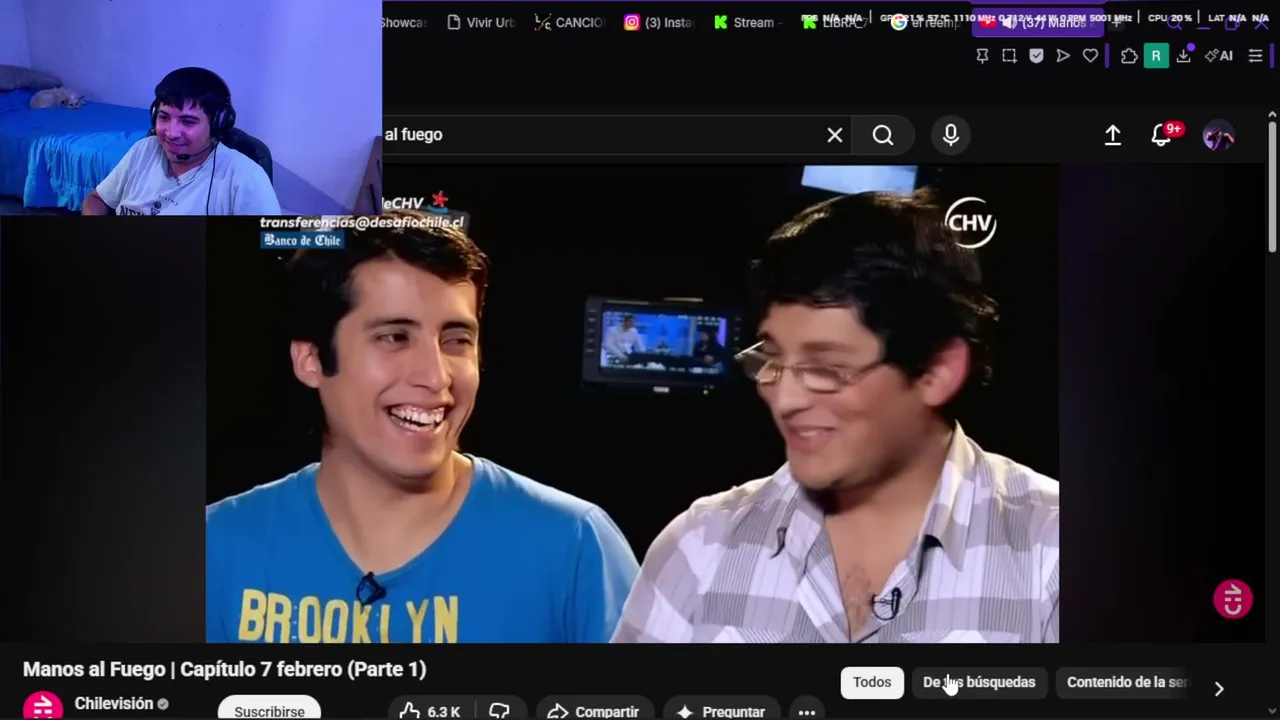This screenshot has height=720, width=1280.
Task: Click the Preguntar button
Action: [x=720, y=711]
